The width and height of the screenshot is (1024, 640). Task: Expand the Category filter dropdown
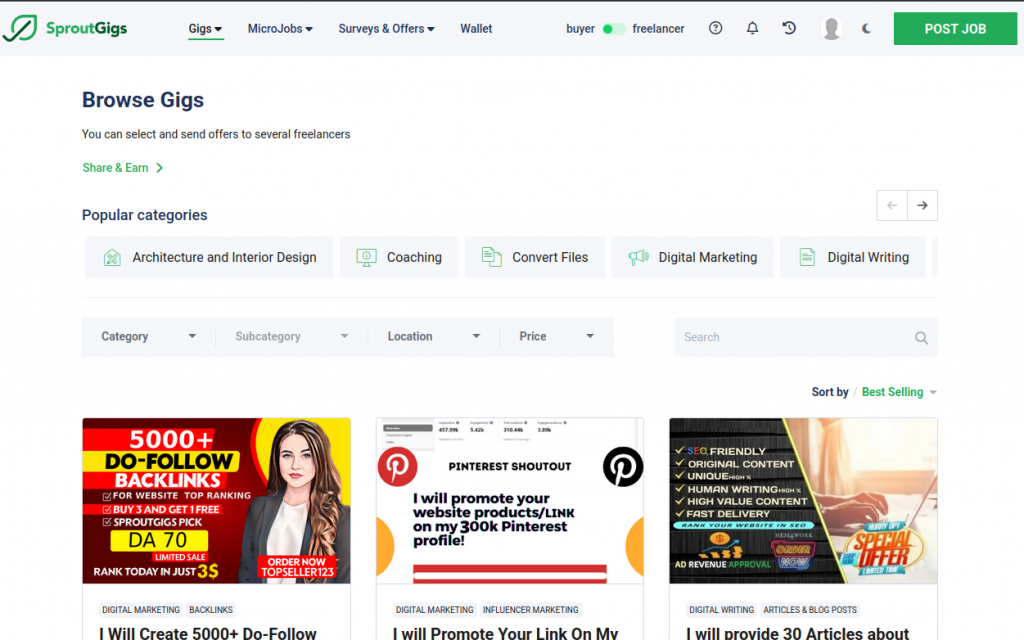pyautogui.click(x=149, y=336)
